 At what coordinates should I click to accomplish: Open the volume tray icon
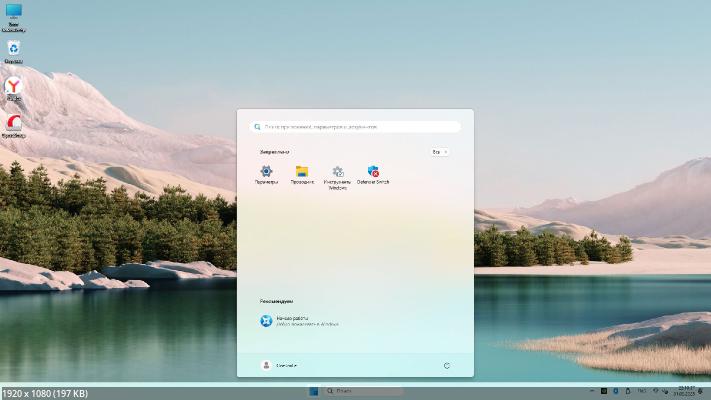tap(666, 391)
